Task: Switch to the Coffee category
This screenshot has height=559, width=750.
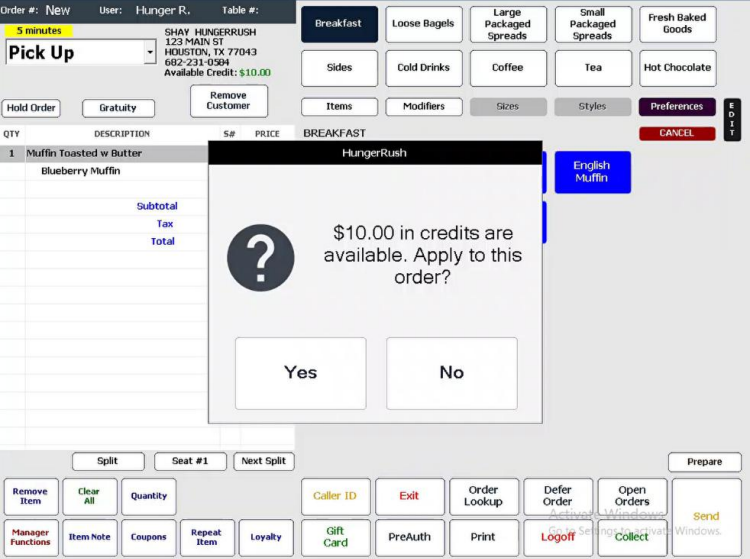Action: tap(507, 68)
